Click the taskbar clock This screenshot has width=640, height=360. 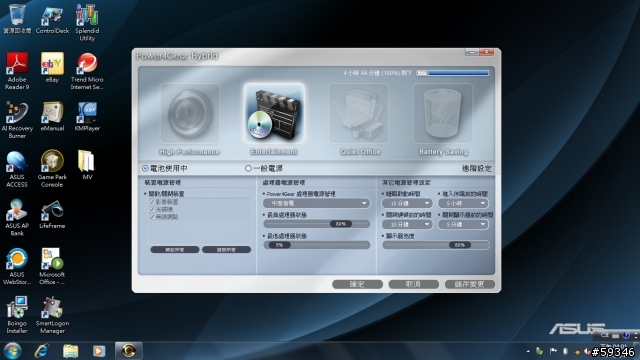(x=613, y=351)
